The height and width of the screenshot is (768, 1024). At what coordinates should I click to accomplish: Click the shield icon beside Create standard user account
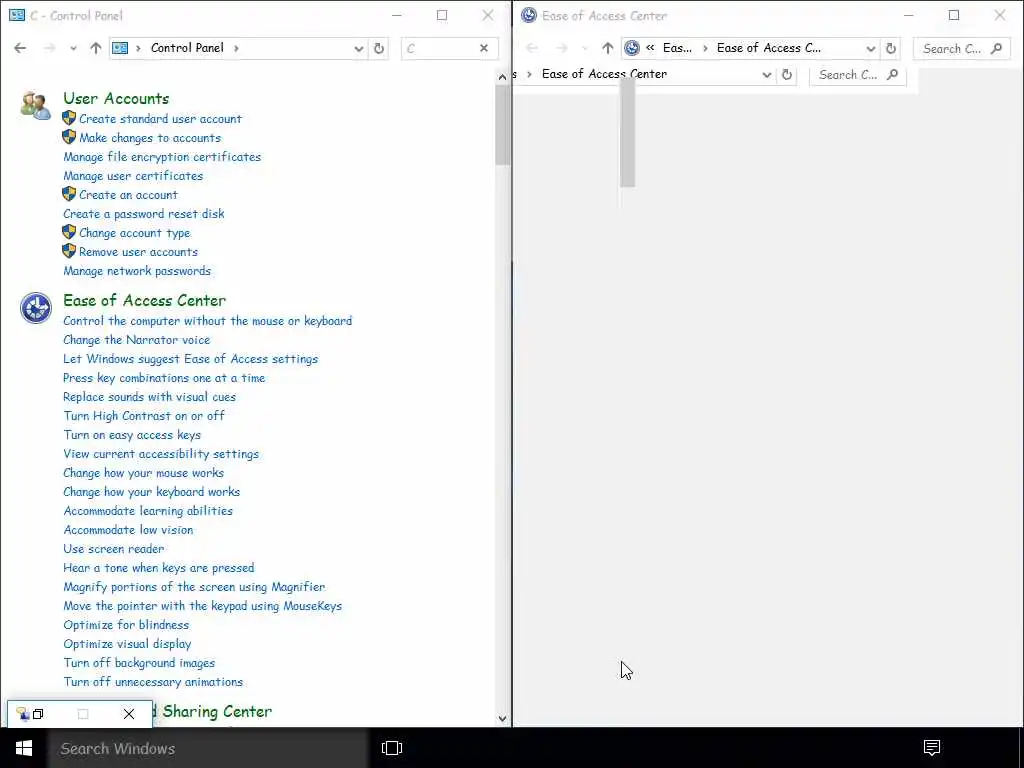pos(69,118)
